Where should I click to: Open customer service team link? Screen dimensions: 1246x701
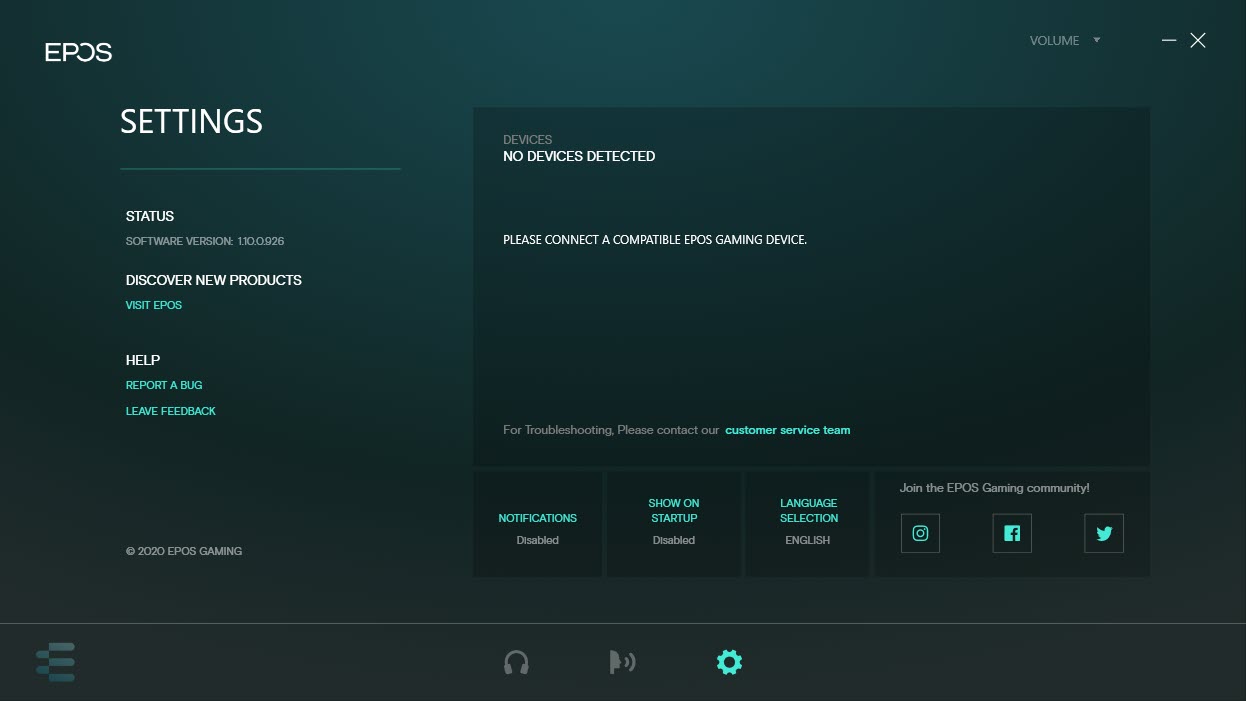click(x=788, y=430)
